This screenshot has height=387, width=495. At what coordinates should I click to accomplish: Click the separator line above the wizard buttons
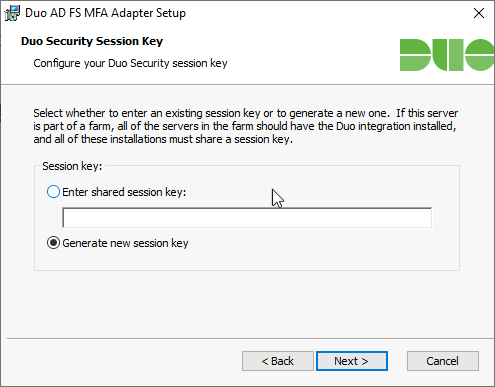point(250,339)
